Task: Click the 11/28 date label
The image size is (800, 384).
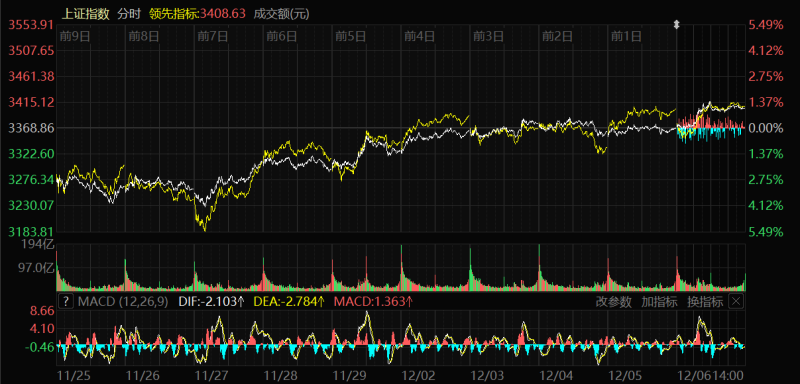Action: click(x=280, y=375)
